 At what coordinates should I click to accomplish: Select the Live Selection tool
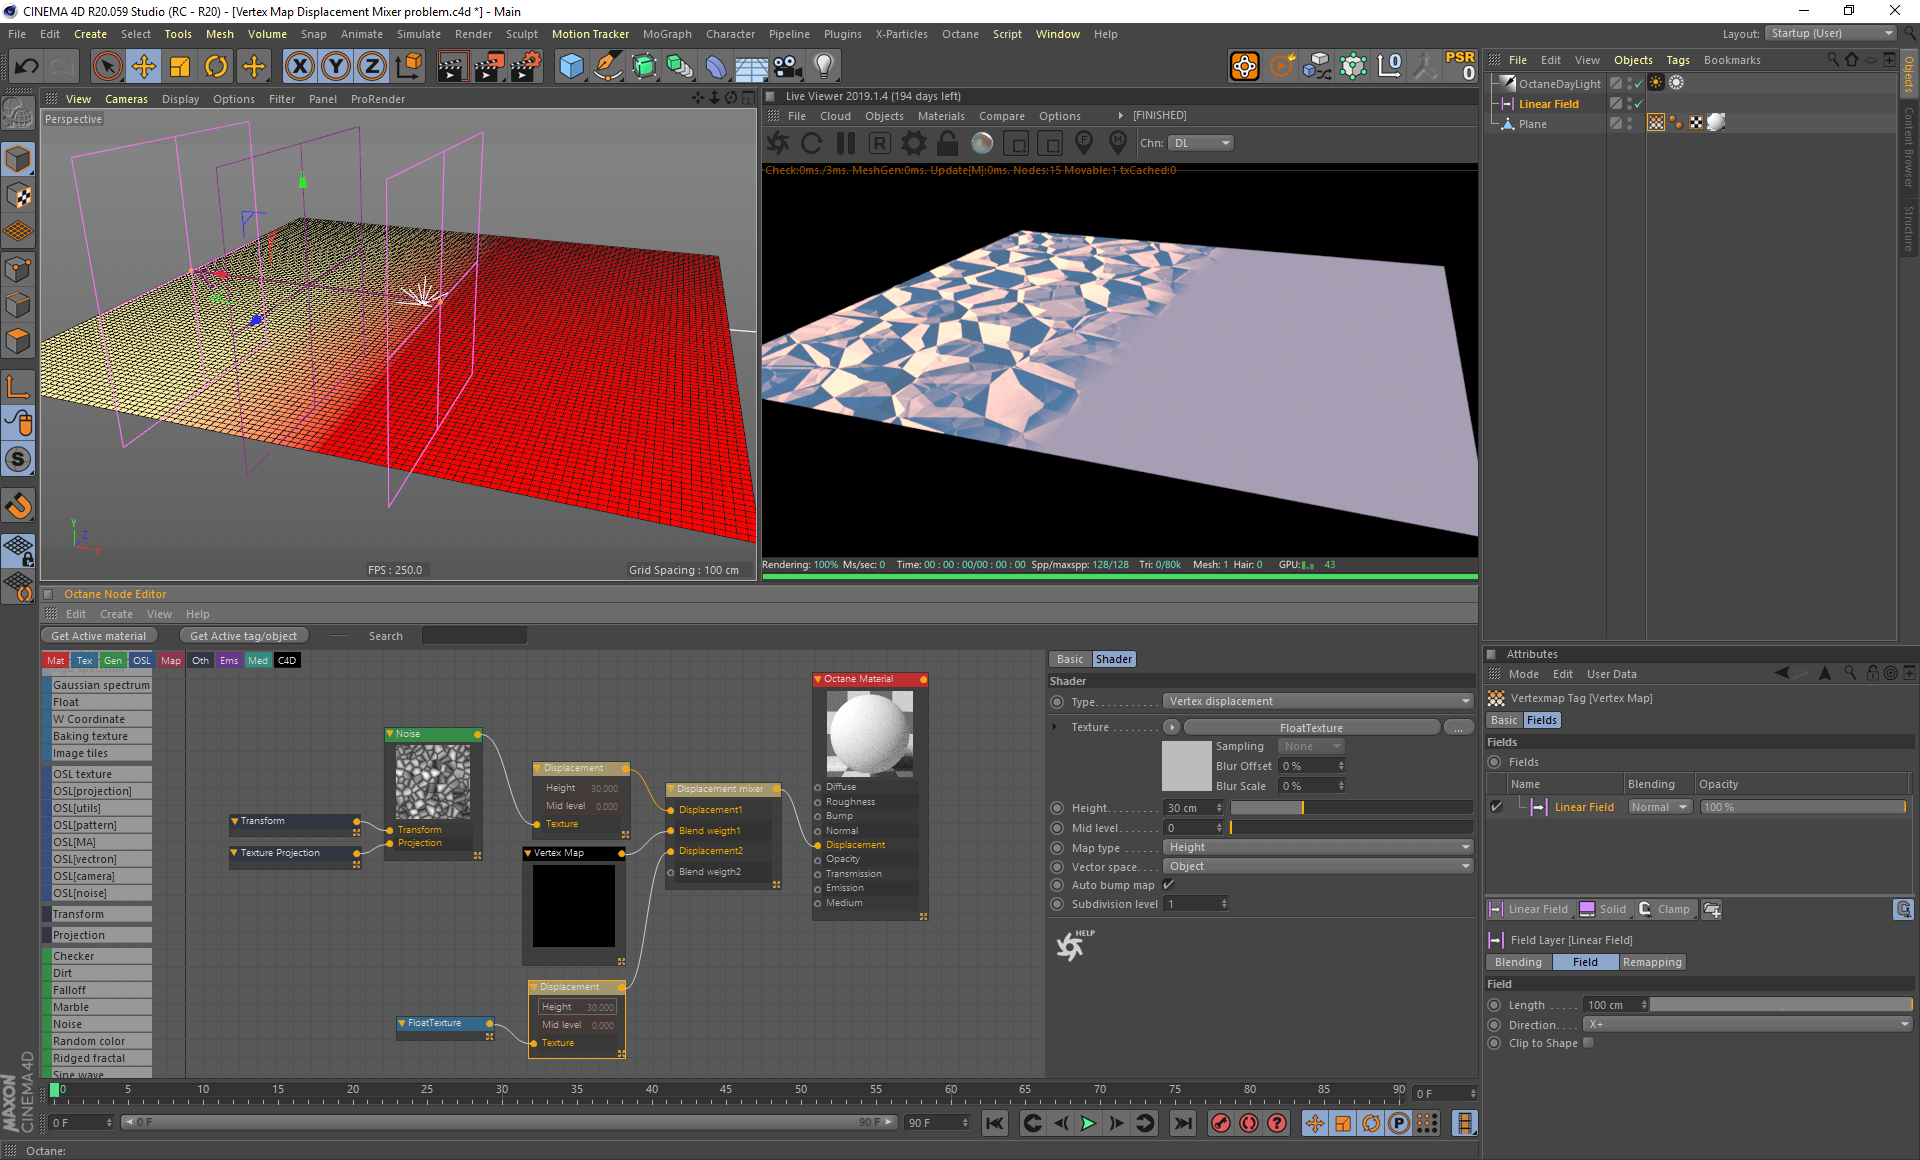[107, 67]
